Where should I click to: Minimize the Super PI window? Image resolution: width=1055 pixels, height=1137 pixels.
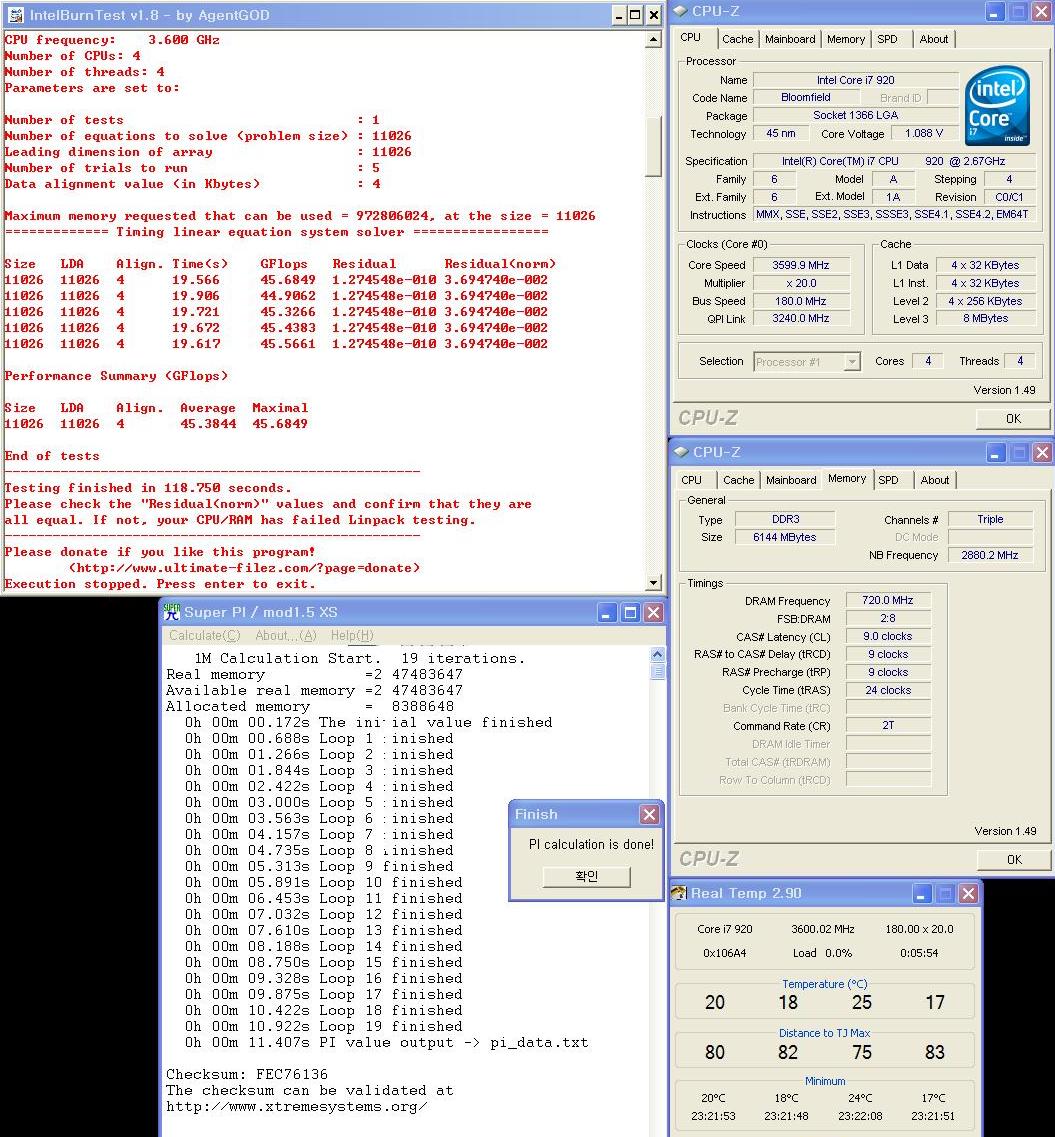click(x=607, y=613)
